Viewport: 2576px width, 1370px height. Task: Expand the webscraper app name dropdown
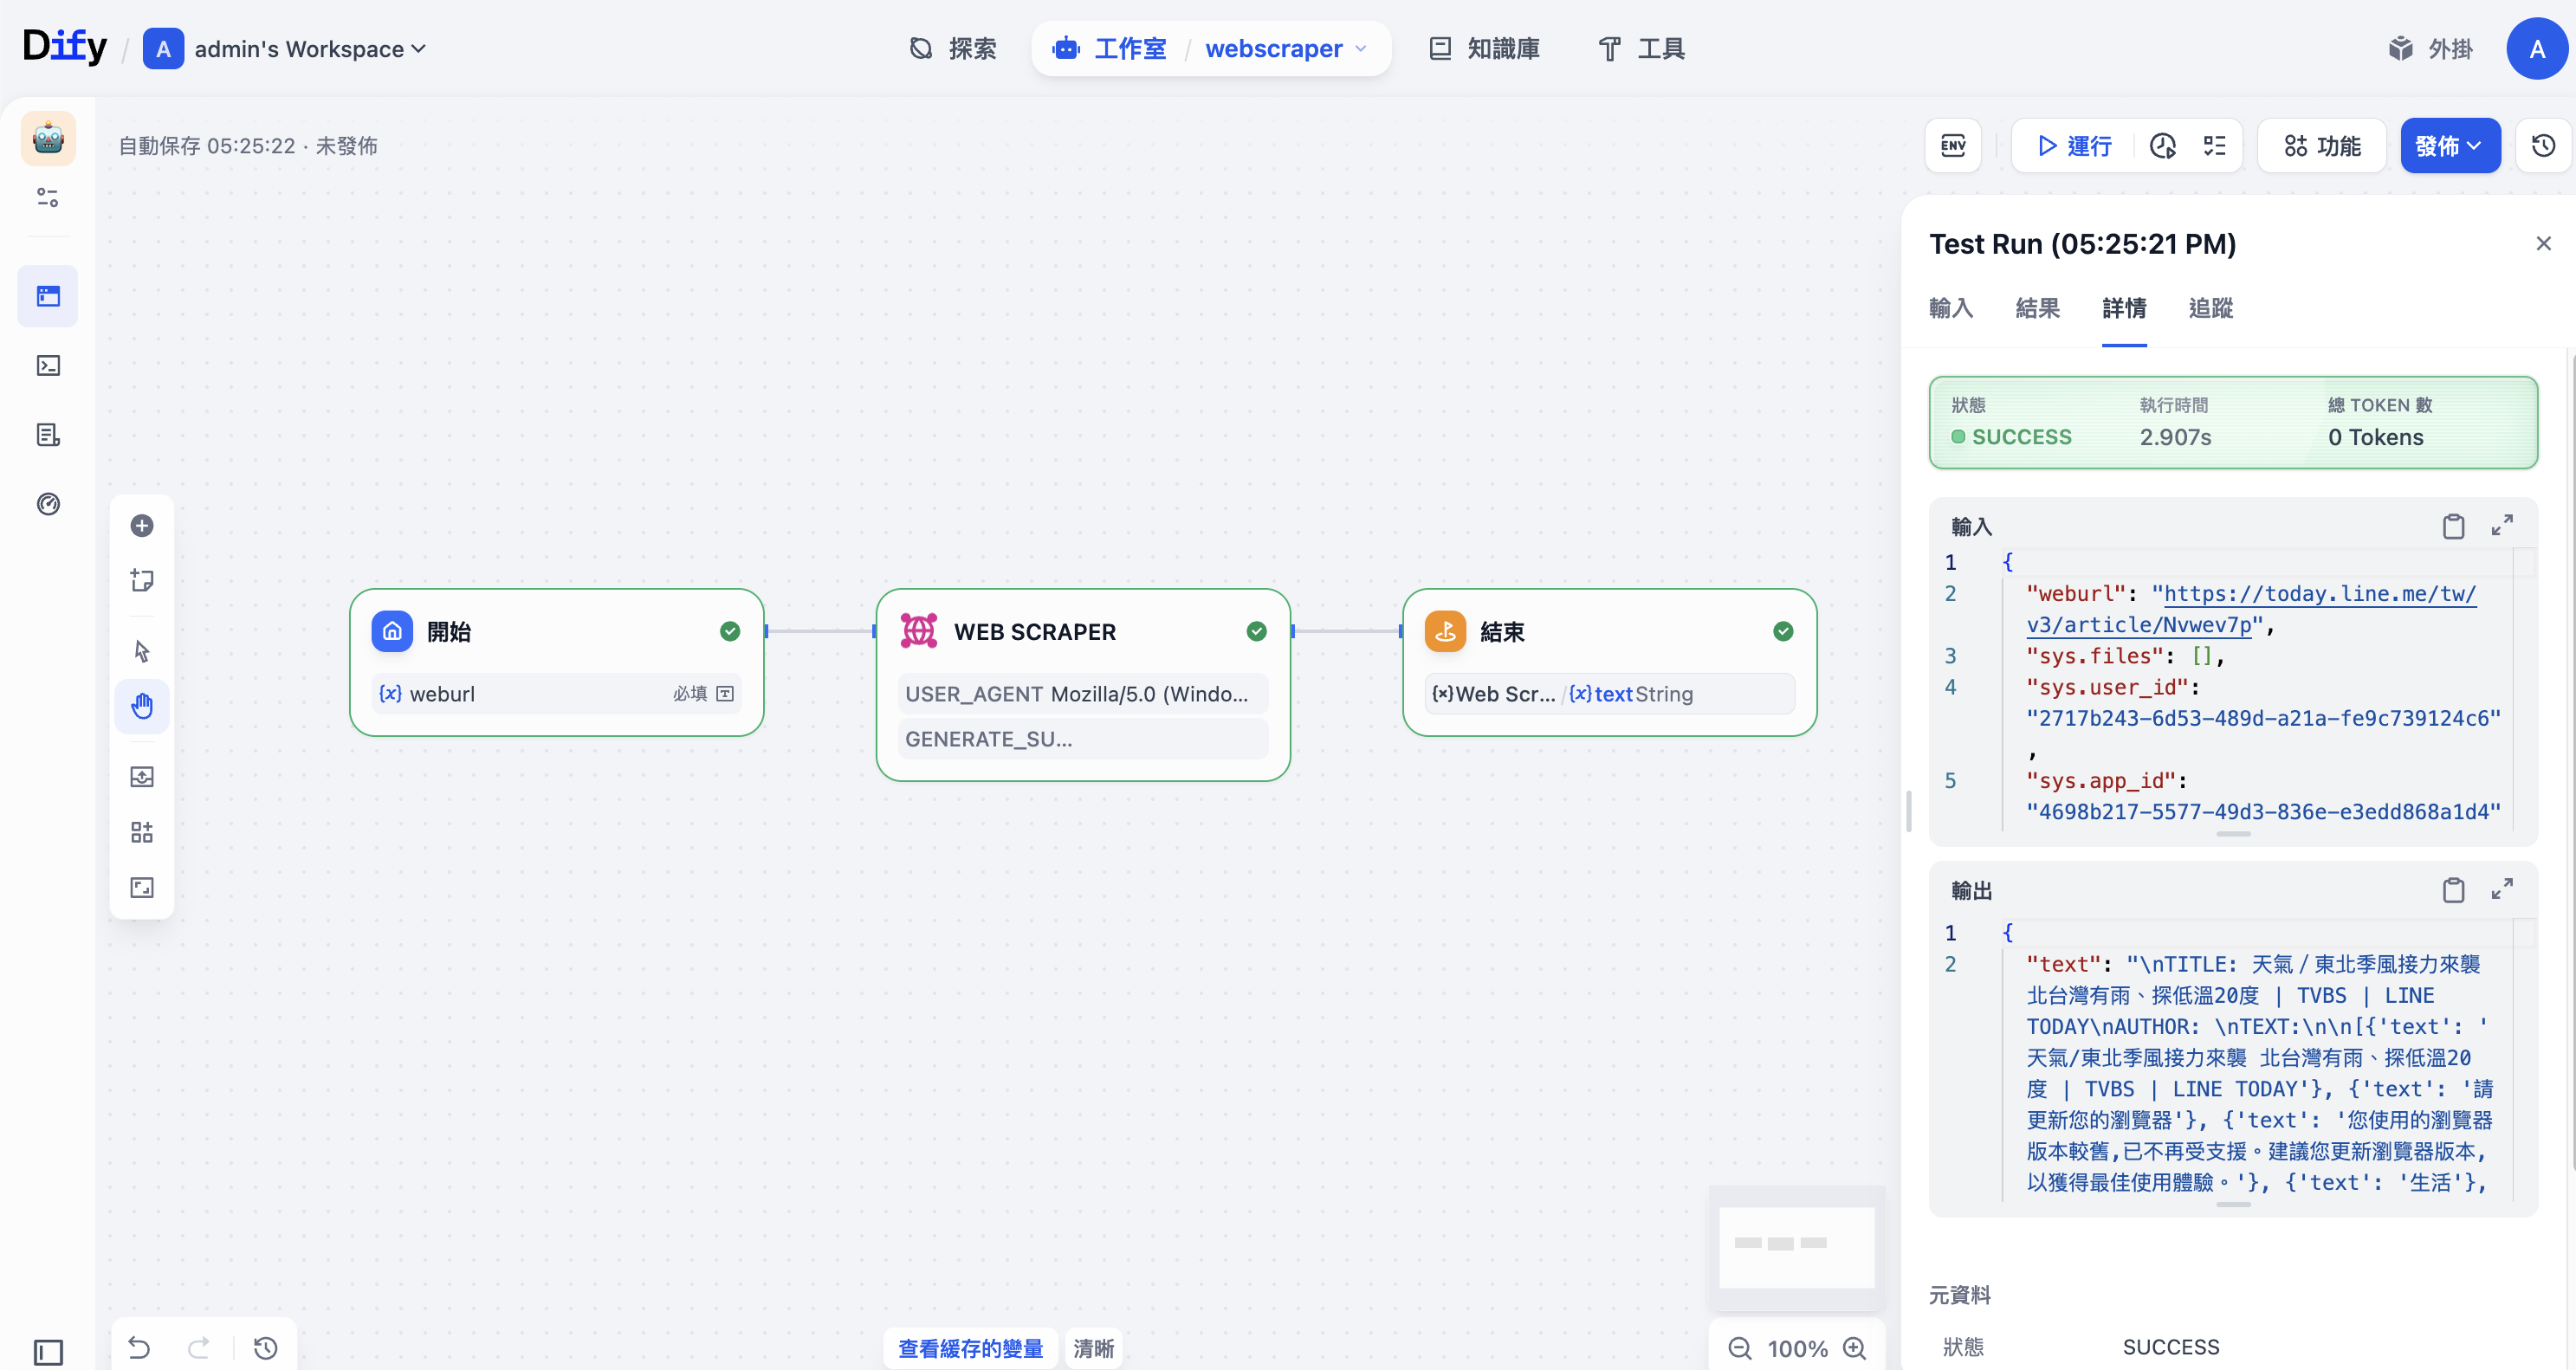point(1360,49)
